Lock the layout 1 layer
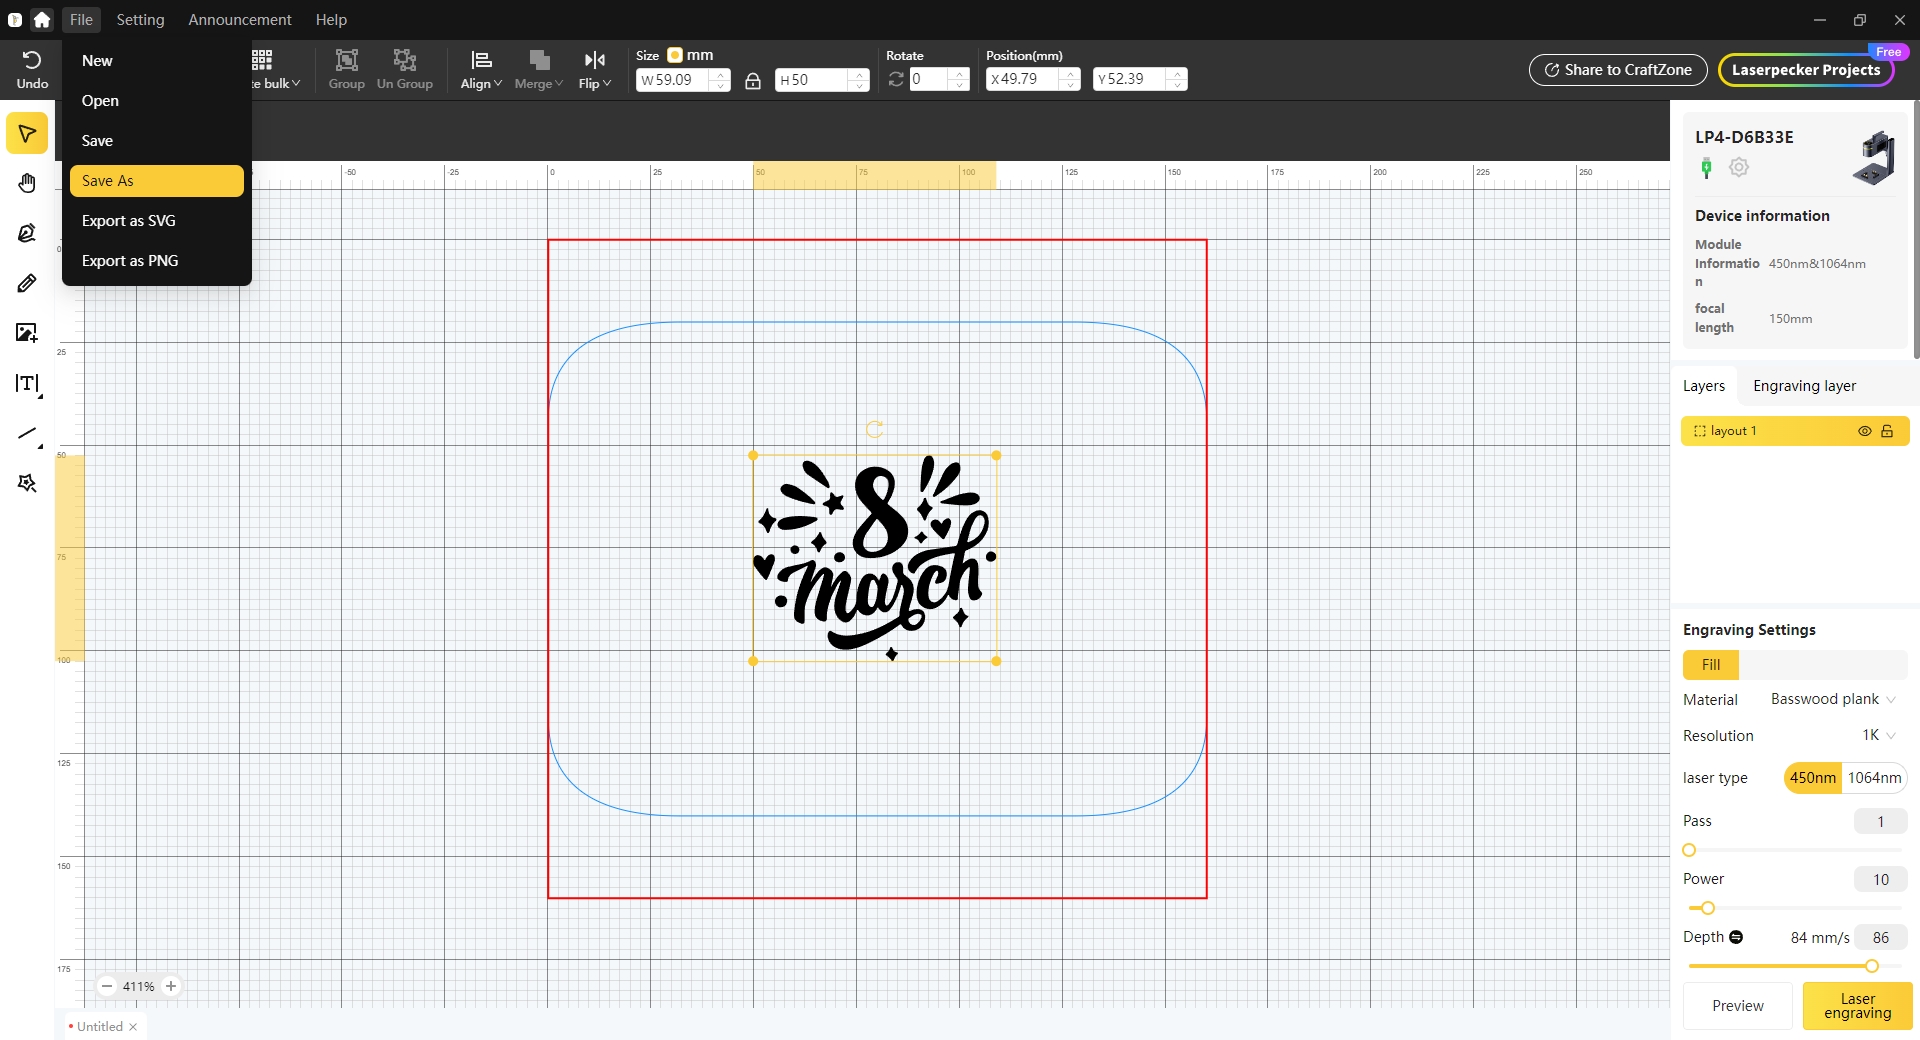The height and width of the screenshot is (1040, 1920). click(x=1889, y=430)
